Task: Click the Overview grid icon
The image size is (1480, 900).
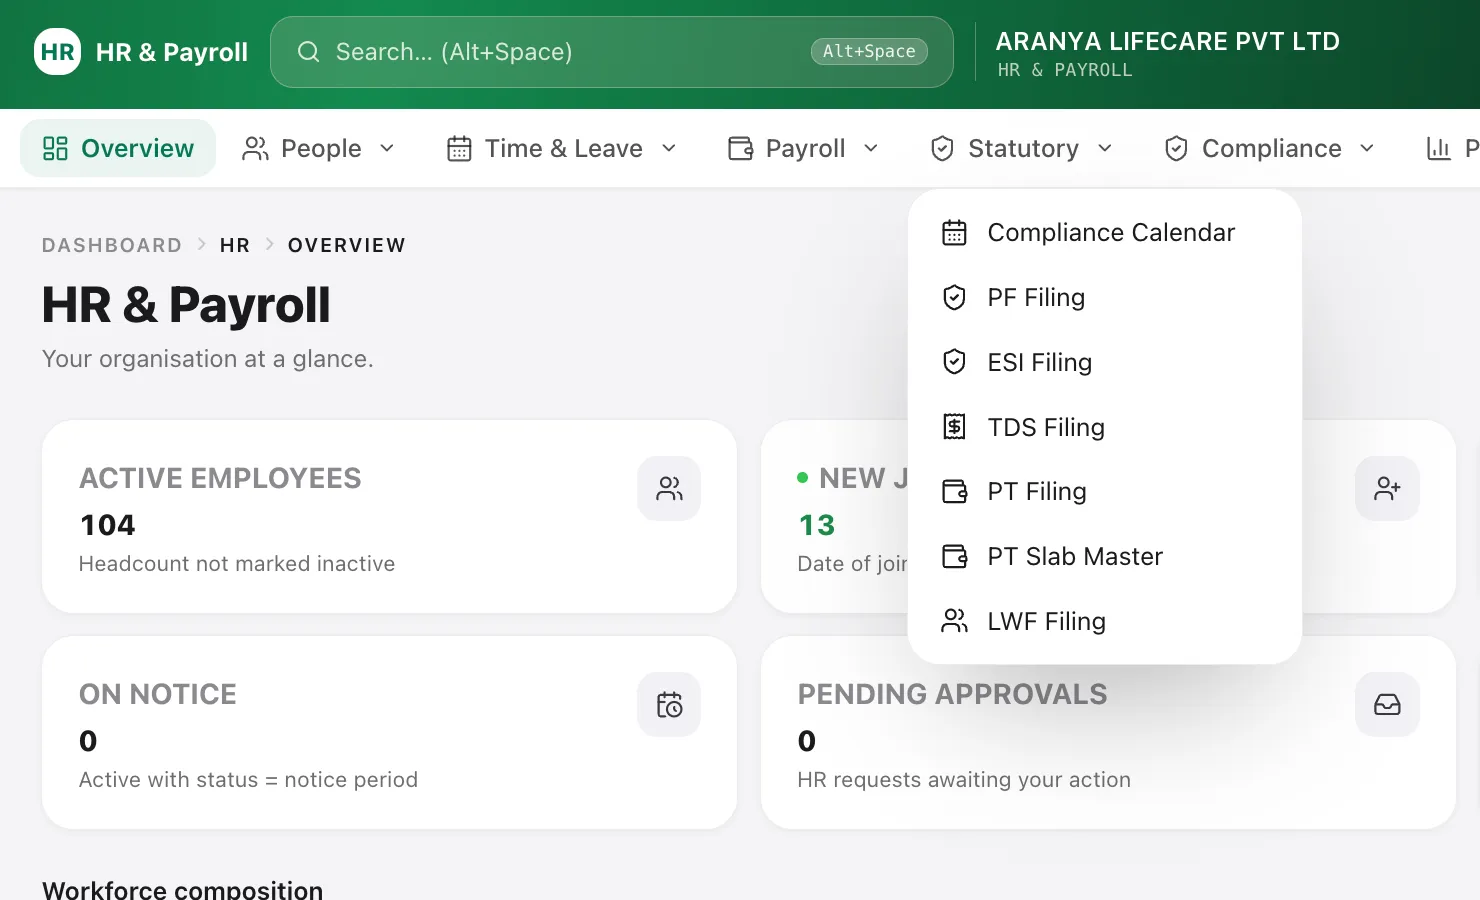Action: click(x=55, y=148)
